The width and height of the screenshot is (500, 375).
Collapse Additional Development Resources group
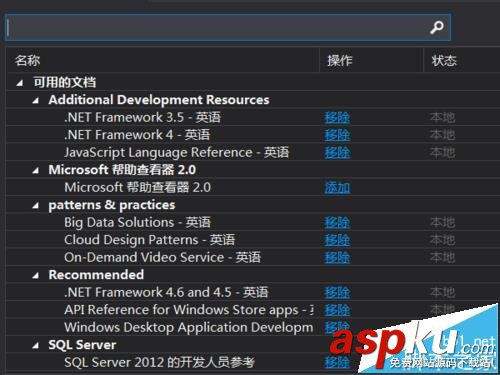pos(36,100)
